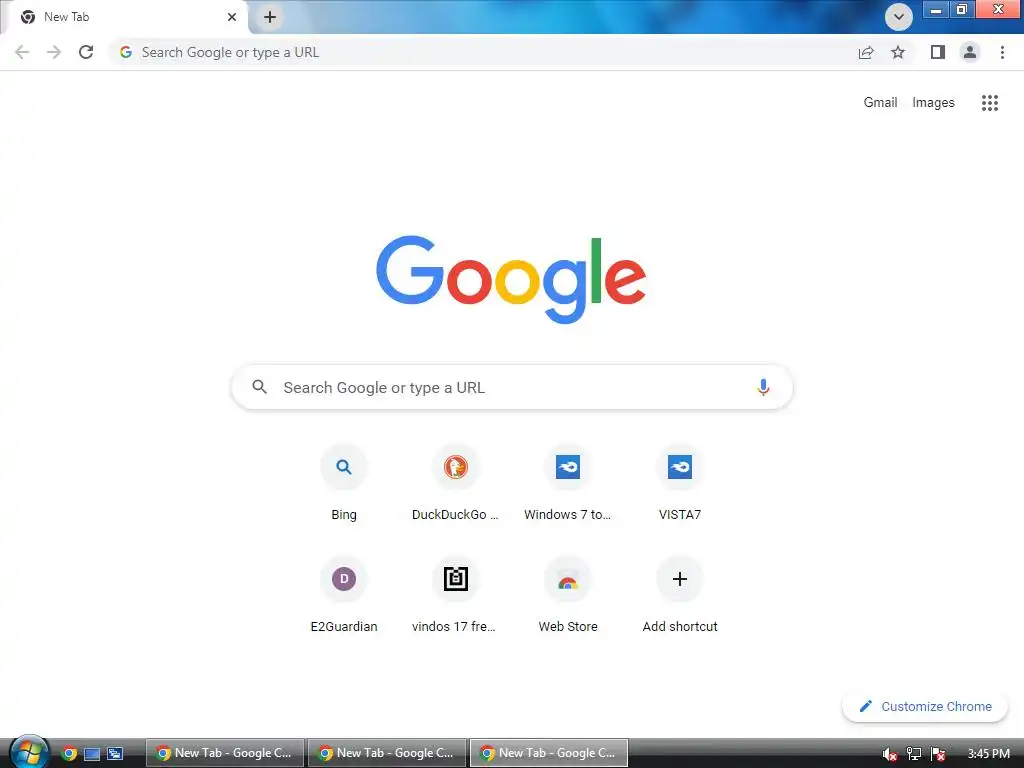Open the E2Guardian shortcut

point(344,595)
